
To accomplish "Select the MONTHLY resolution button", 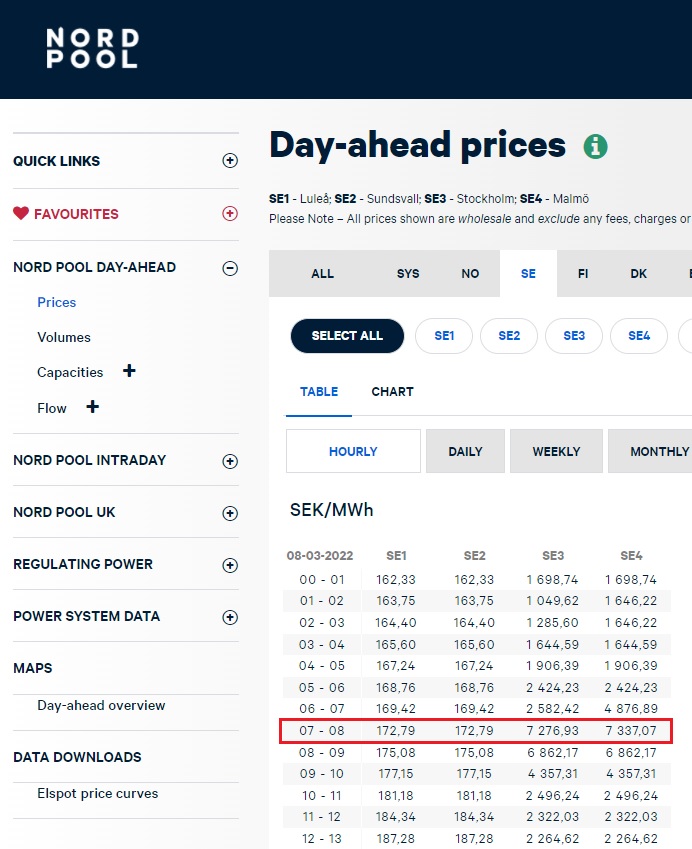I will pyautogui.click(x=650, y=451).
